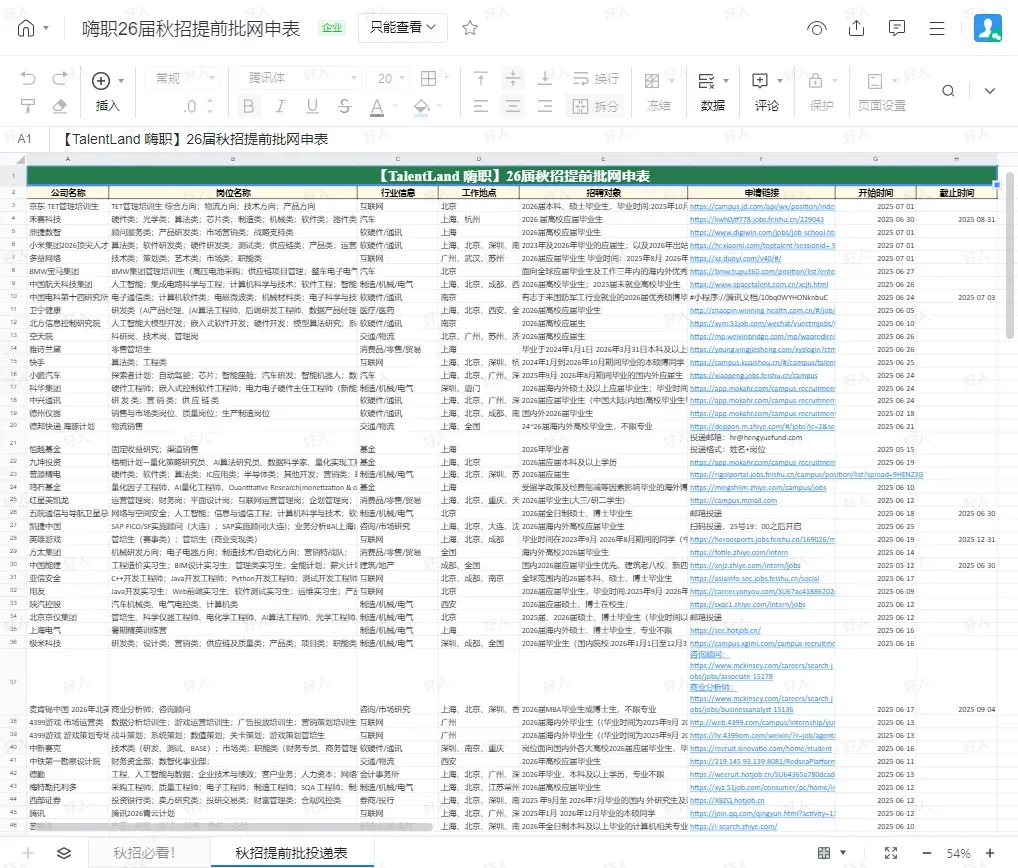The height and width of the screenshot is (868, 1018).
Task: Click the A1 cell name box
Action: click(25, 139)
